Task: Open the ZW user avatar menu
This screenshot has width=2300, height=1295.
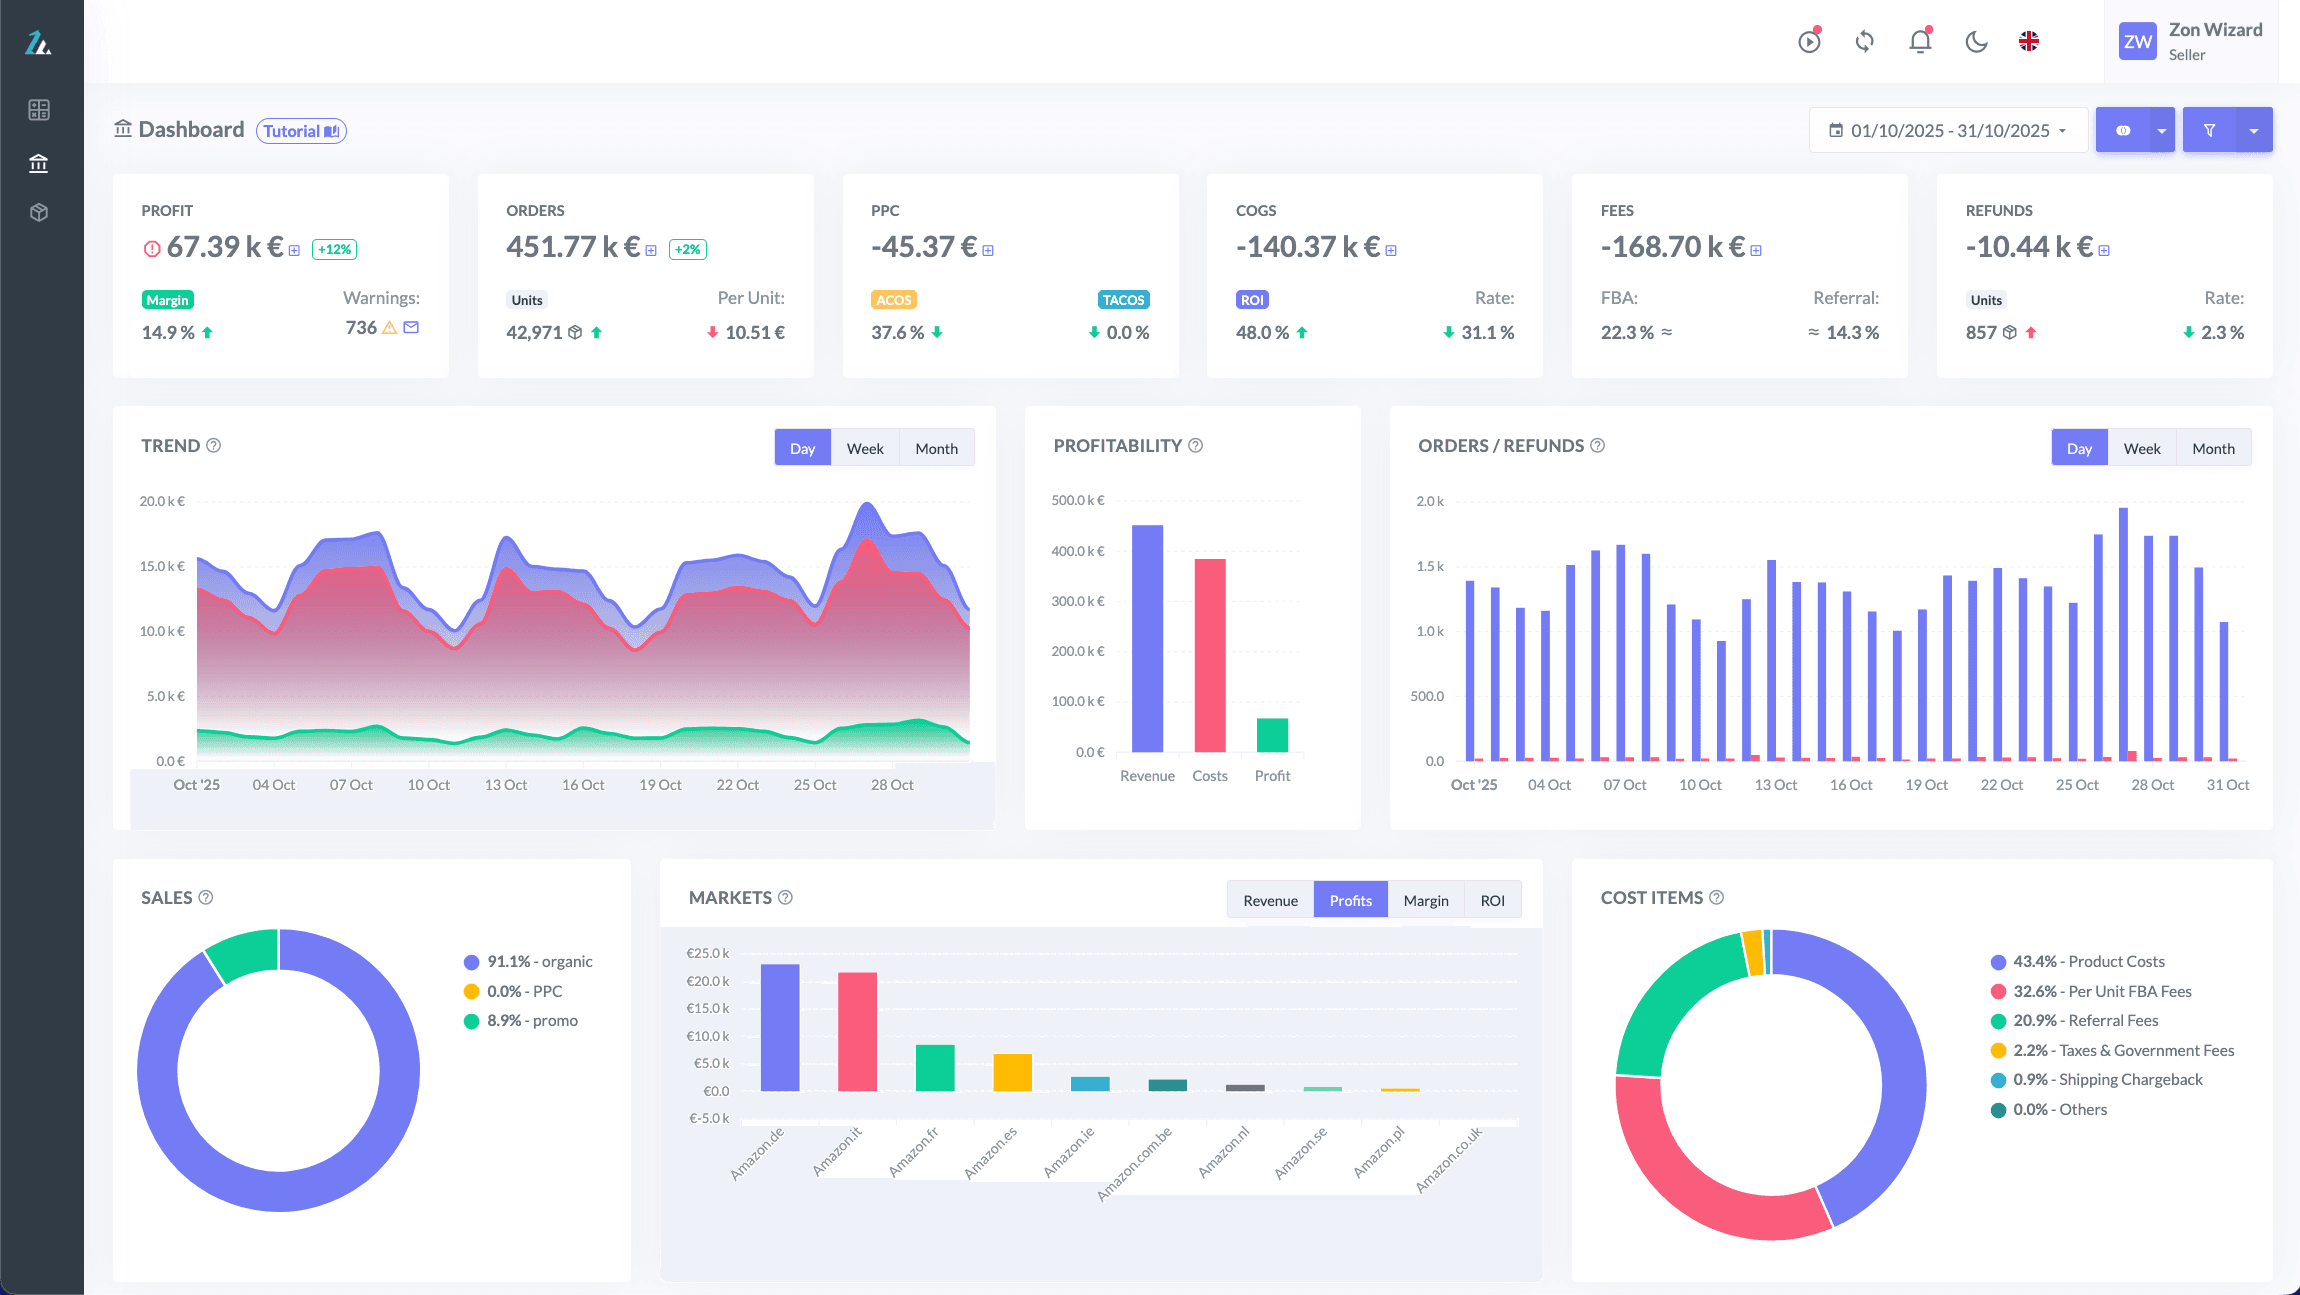Action: coord(2137,42)
